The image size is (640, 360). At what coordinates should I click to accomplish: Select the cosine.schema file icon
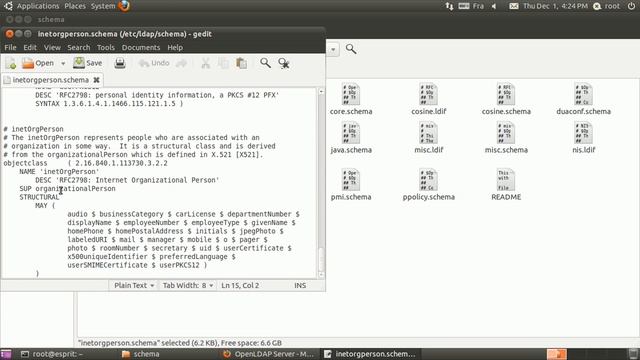506,94
